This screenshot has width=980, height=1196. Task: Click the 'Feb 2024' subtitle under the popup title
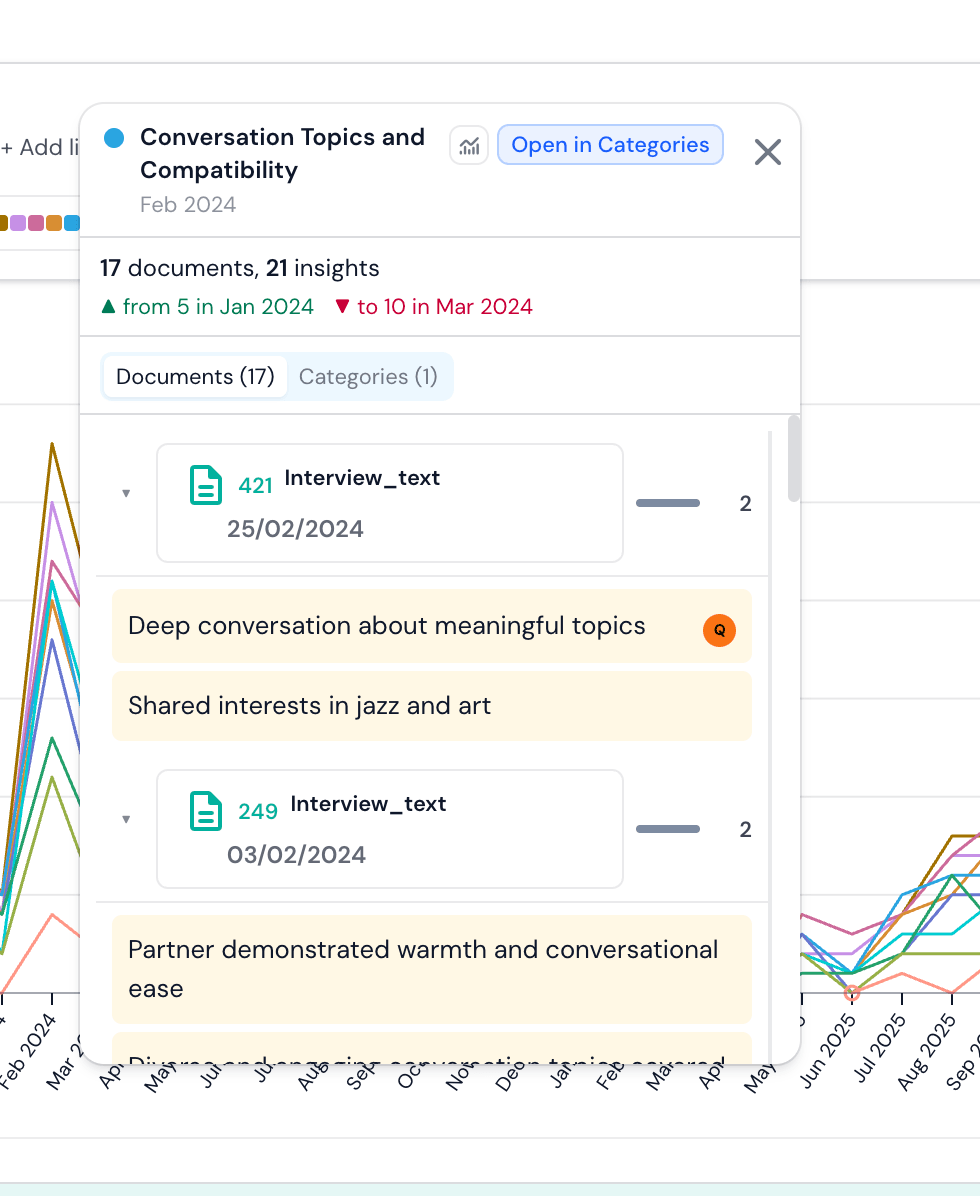(188, 204)
